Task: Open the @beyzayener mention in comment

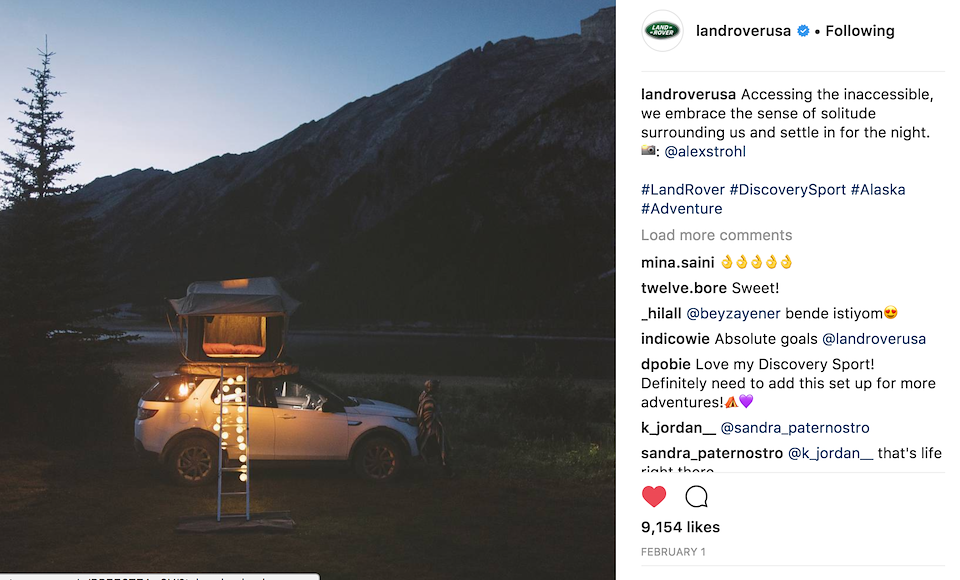Action: (x=733, y=313)
